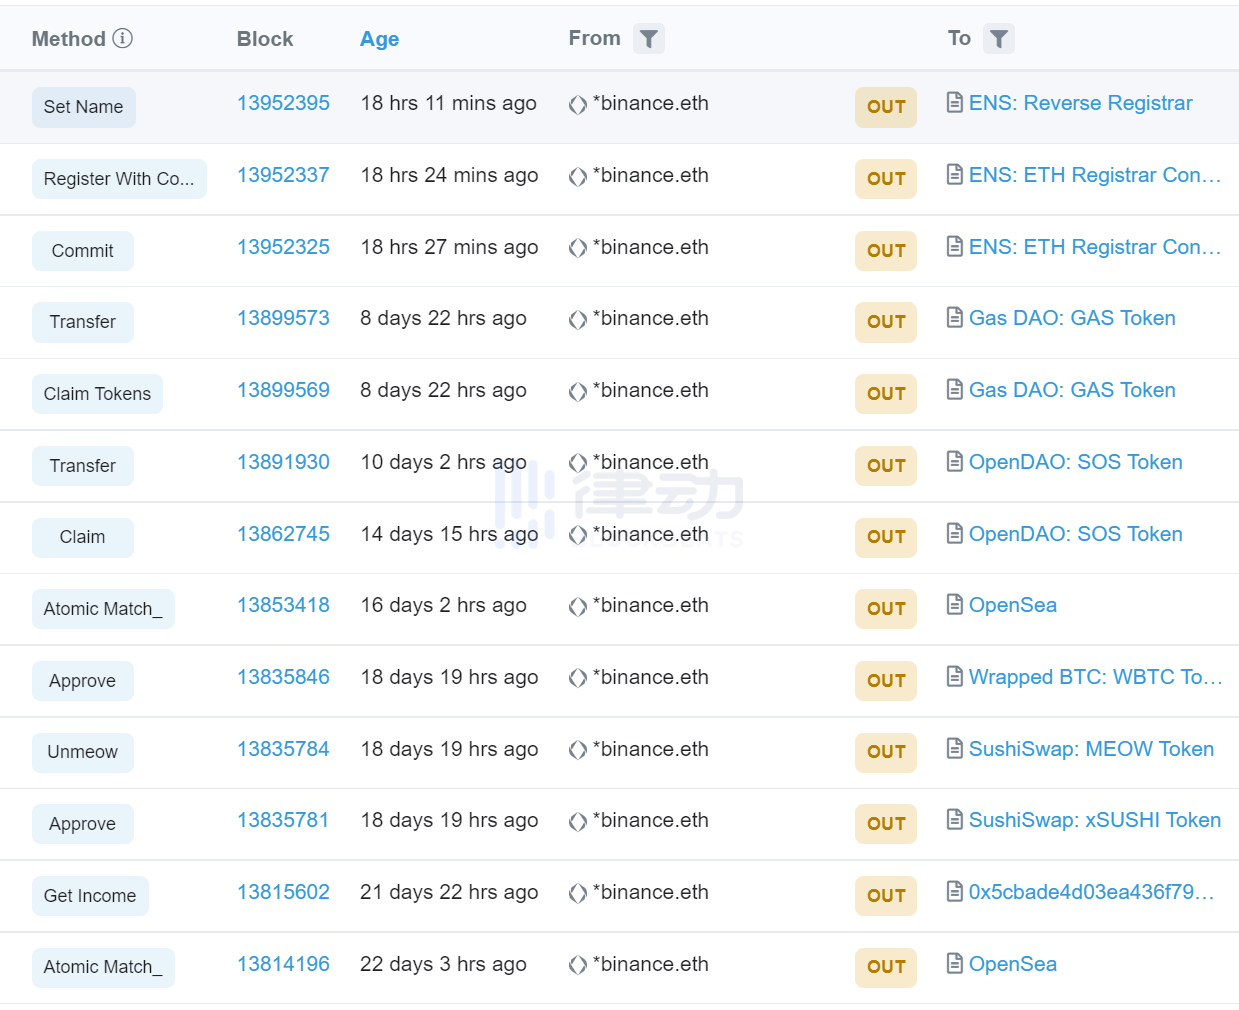
Task: Open the Wrapped BTC: WBTC Token link
Action: click(1096, 677)
